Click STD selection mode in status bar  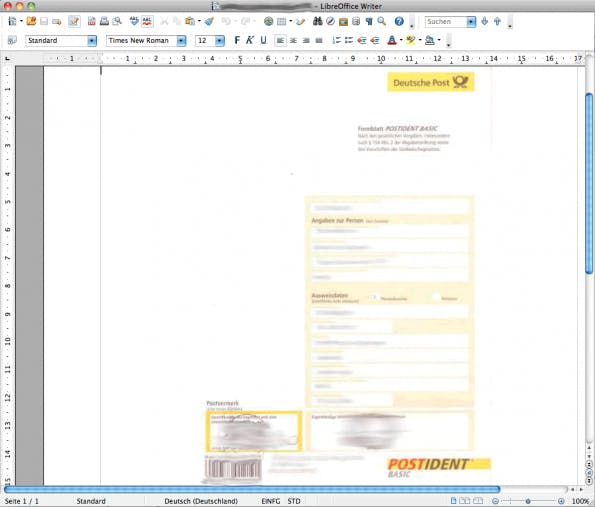click(294, 501)
